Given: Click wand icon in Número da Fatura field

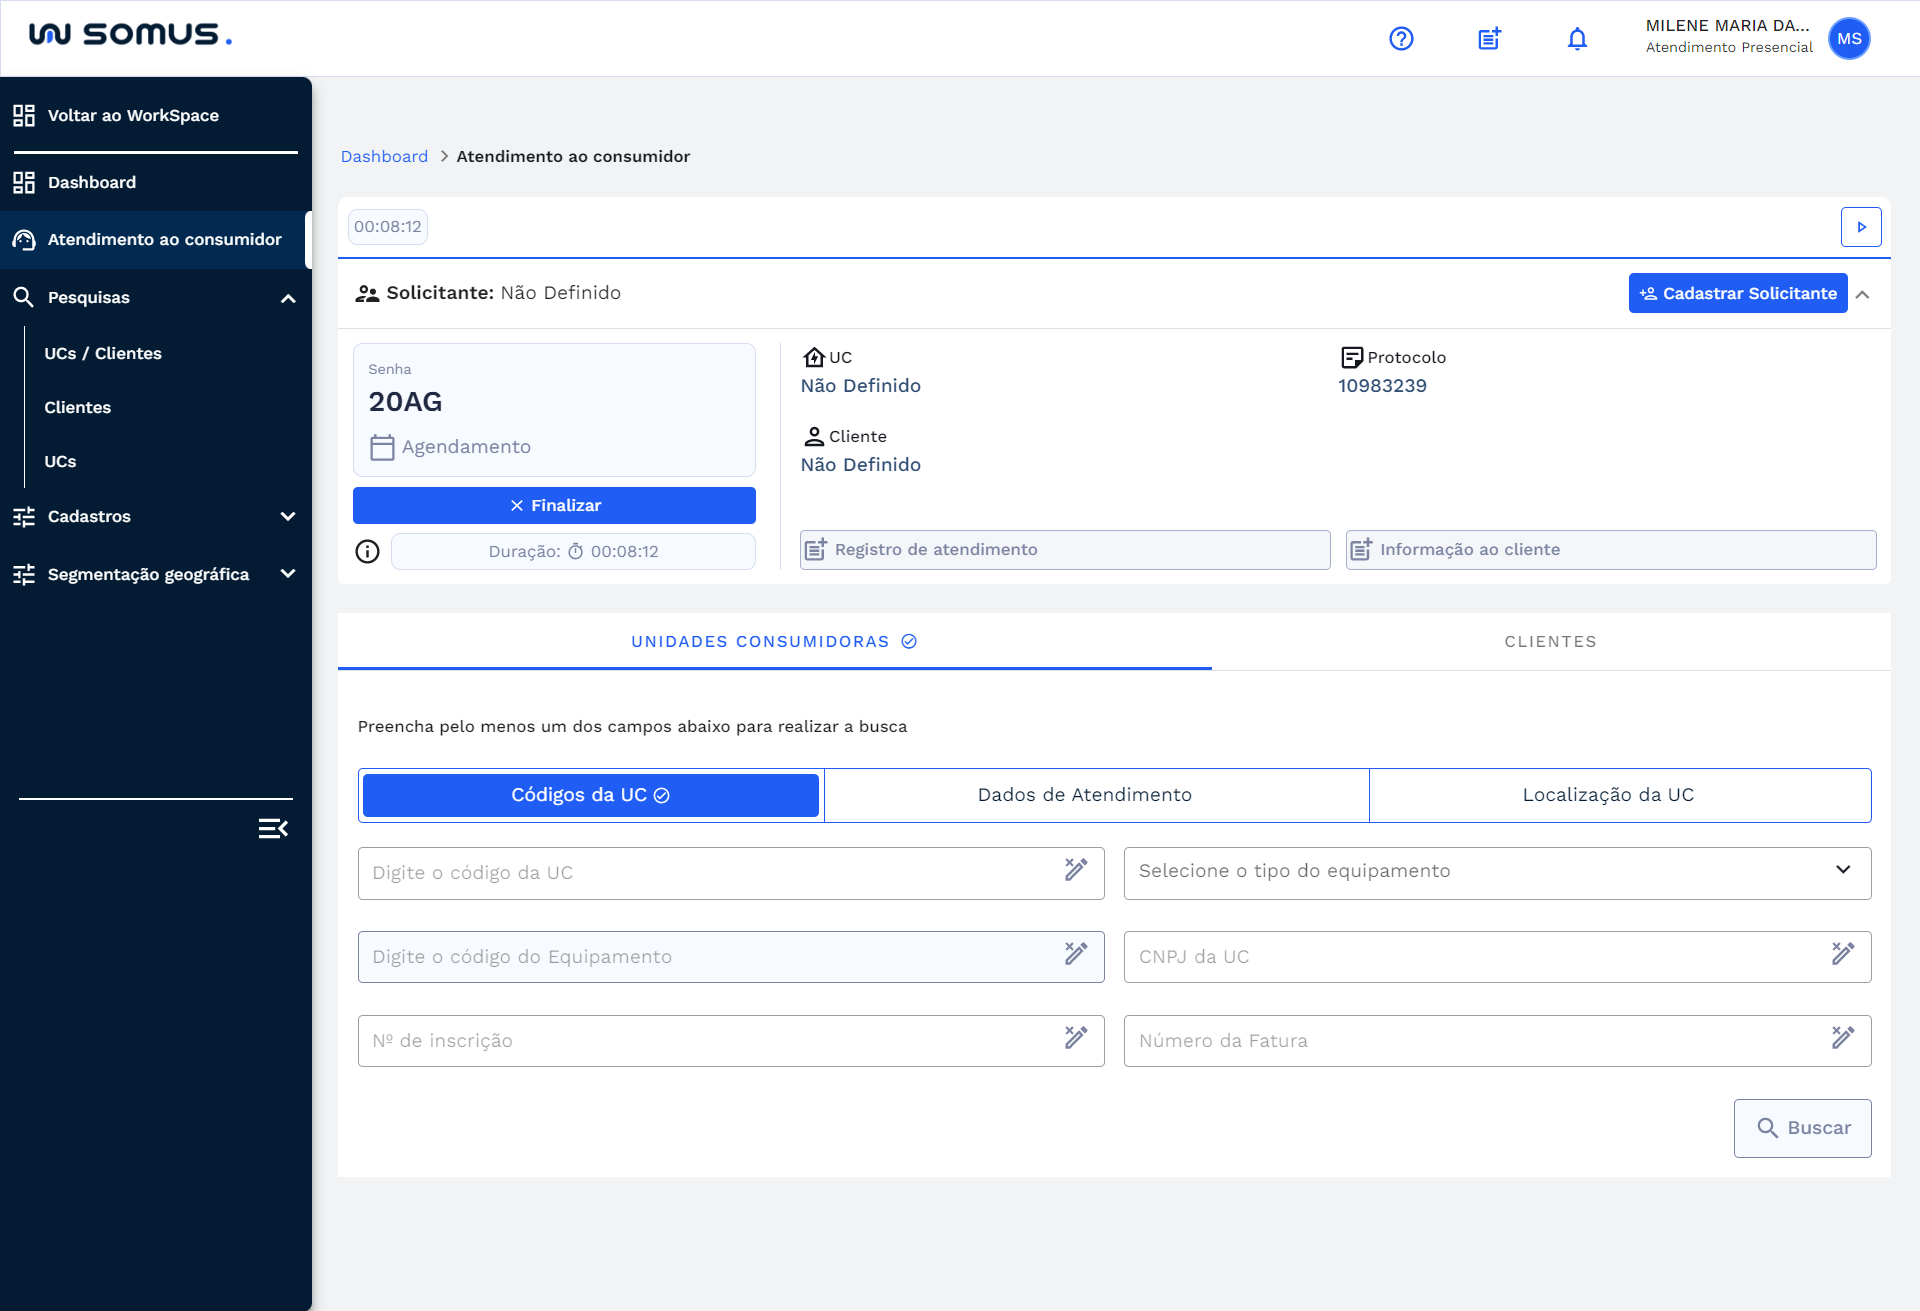Looking at the screenshot, I should click(x=1842, y=1038).
